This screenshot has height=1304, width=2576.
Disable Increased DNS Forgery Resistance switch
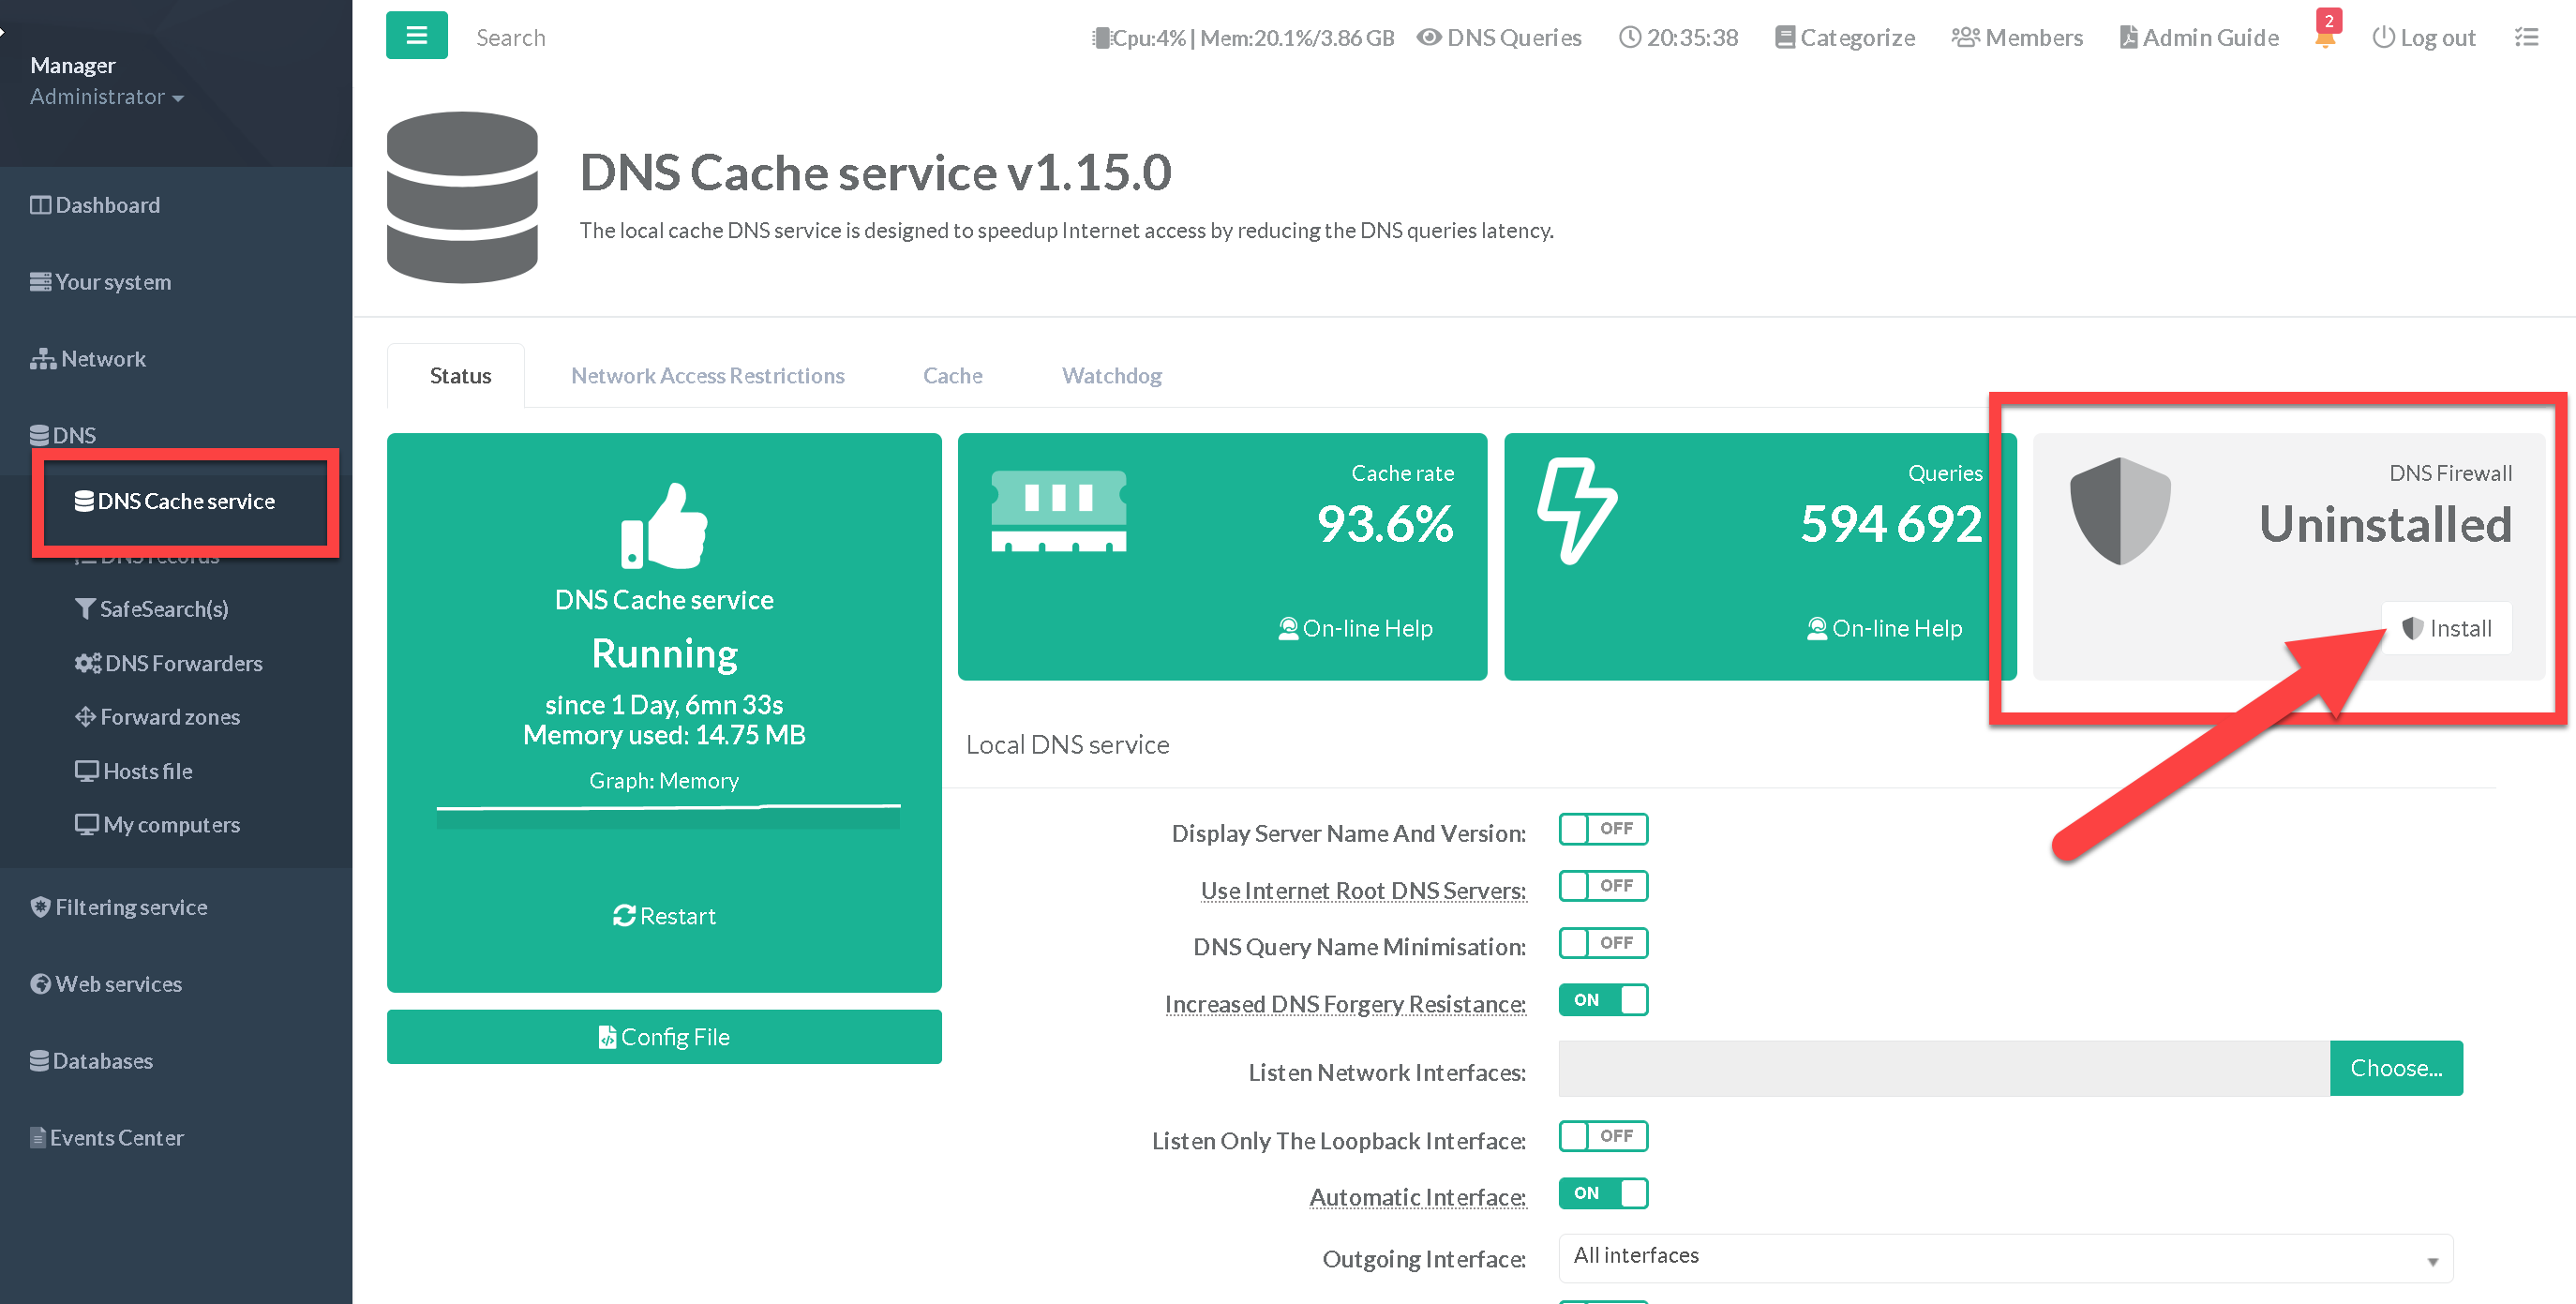pyautogui.click(x=1602, y=1000)
